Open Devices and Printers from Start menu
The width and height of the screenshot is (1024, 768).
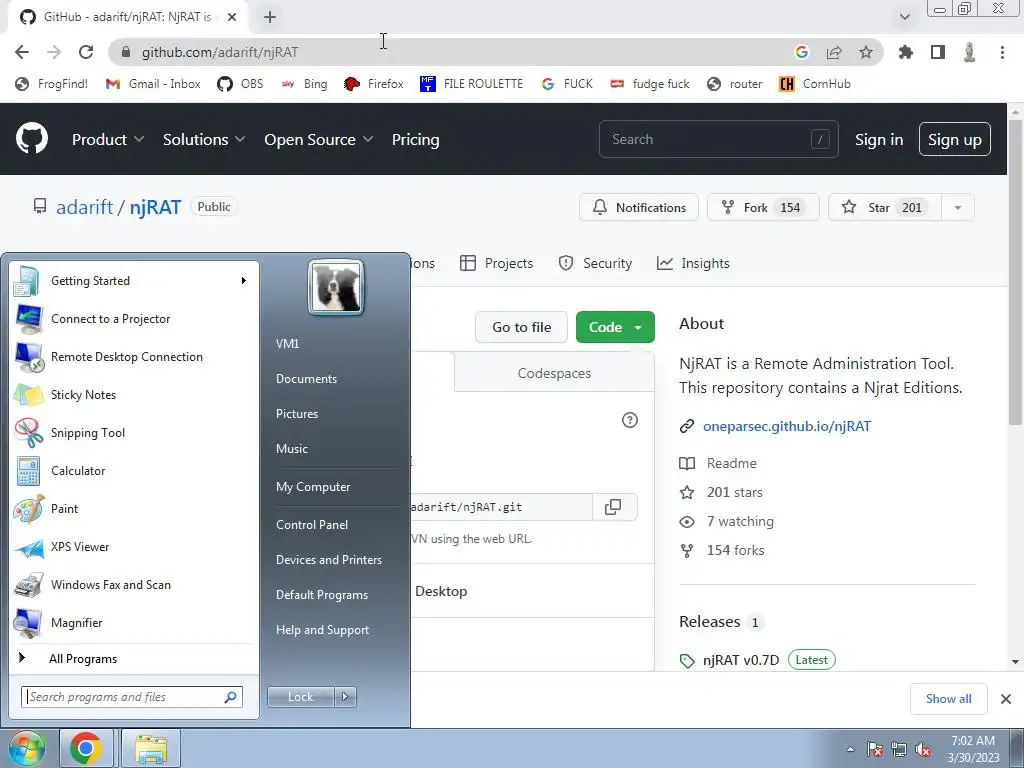pyautogui.click(x=328, y=560)
